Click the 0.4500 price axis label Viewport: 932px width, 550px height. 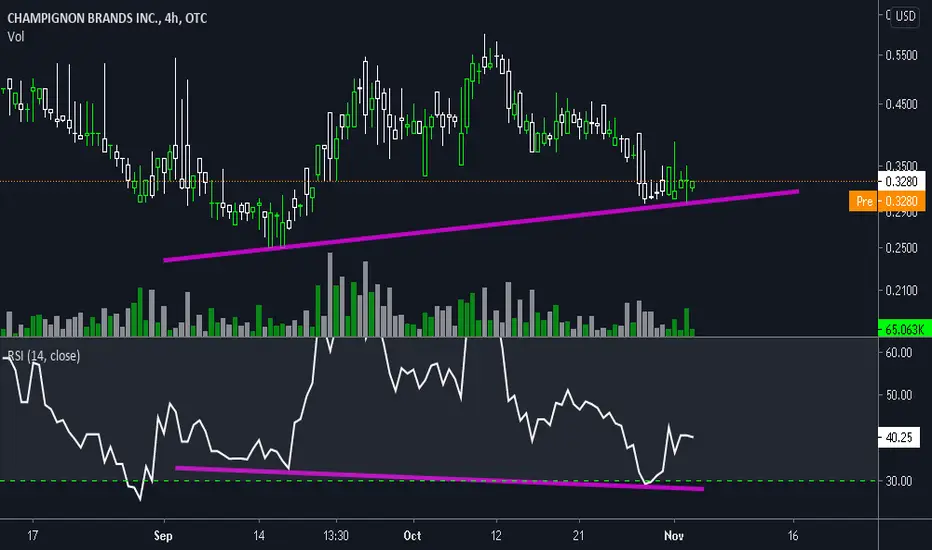coord(901,104)
